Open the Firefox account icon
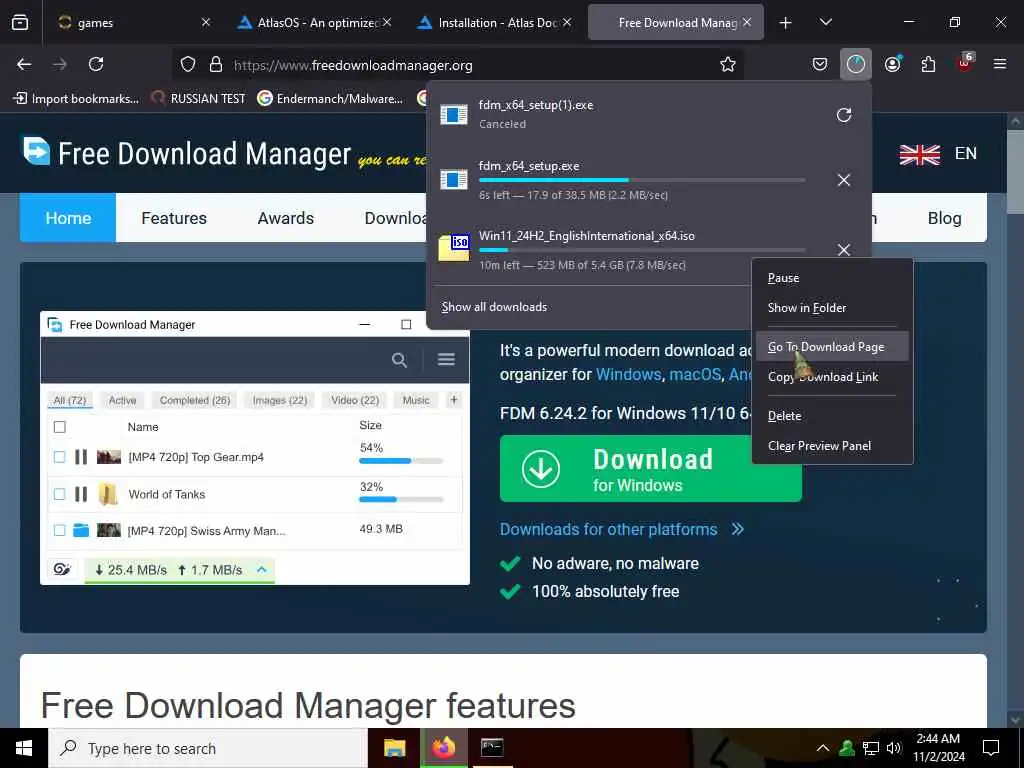 [x=893, y=64]
